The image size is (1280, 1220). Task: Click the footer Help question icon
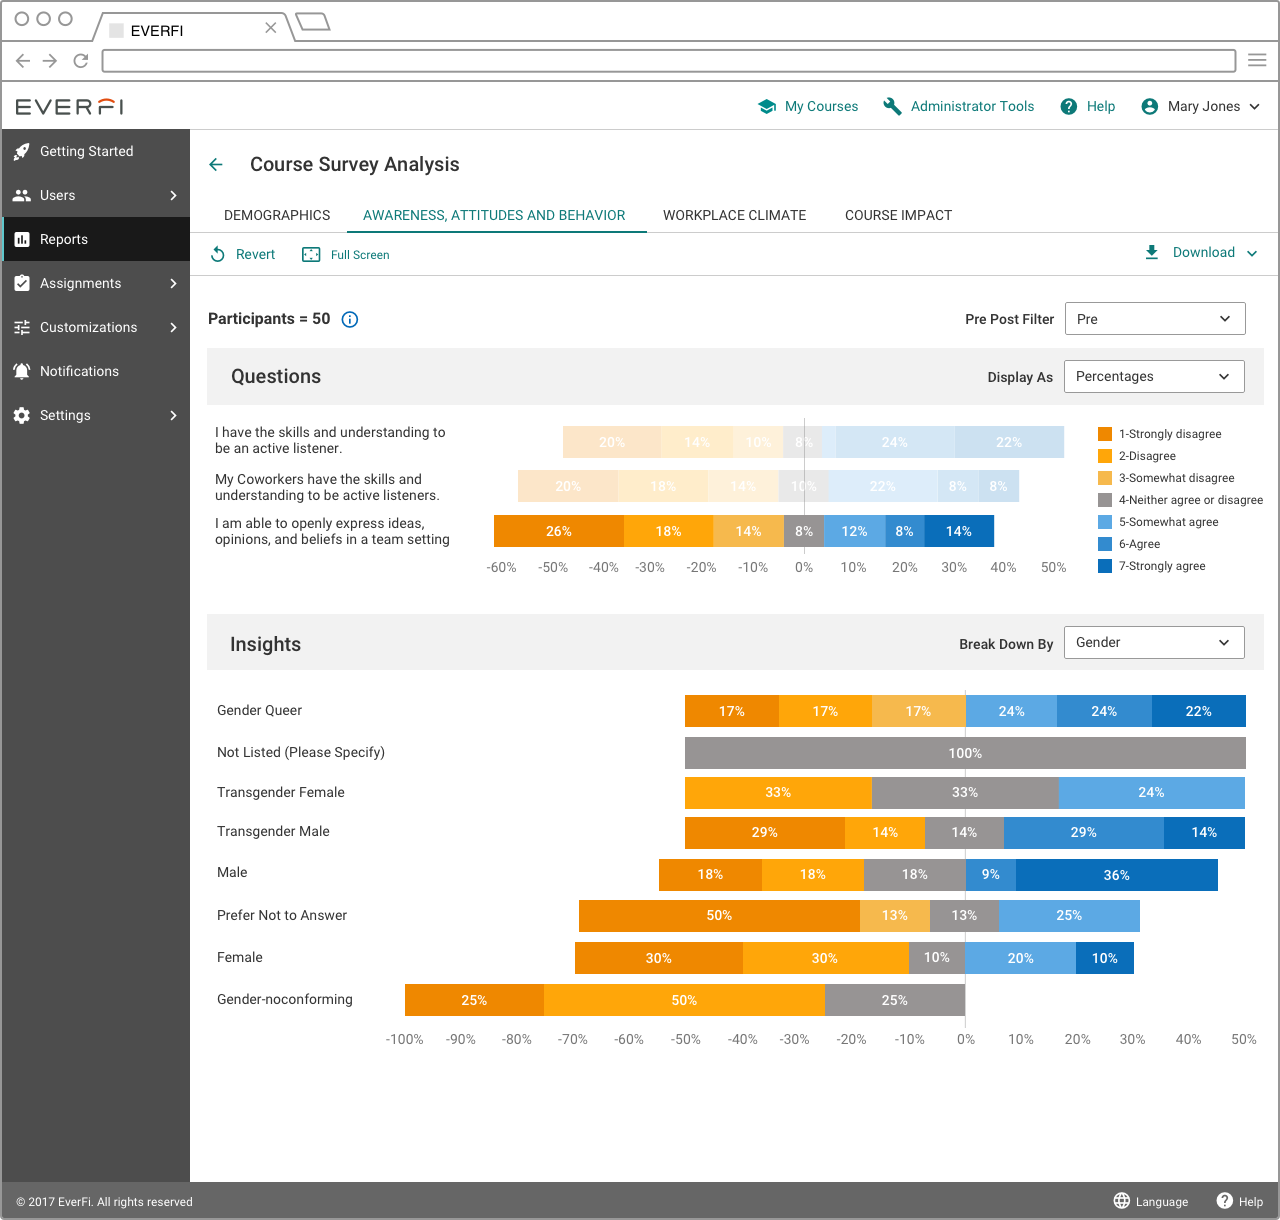tap(1225, 1201)
